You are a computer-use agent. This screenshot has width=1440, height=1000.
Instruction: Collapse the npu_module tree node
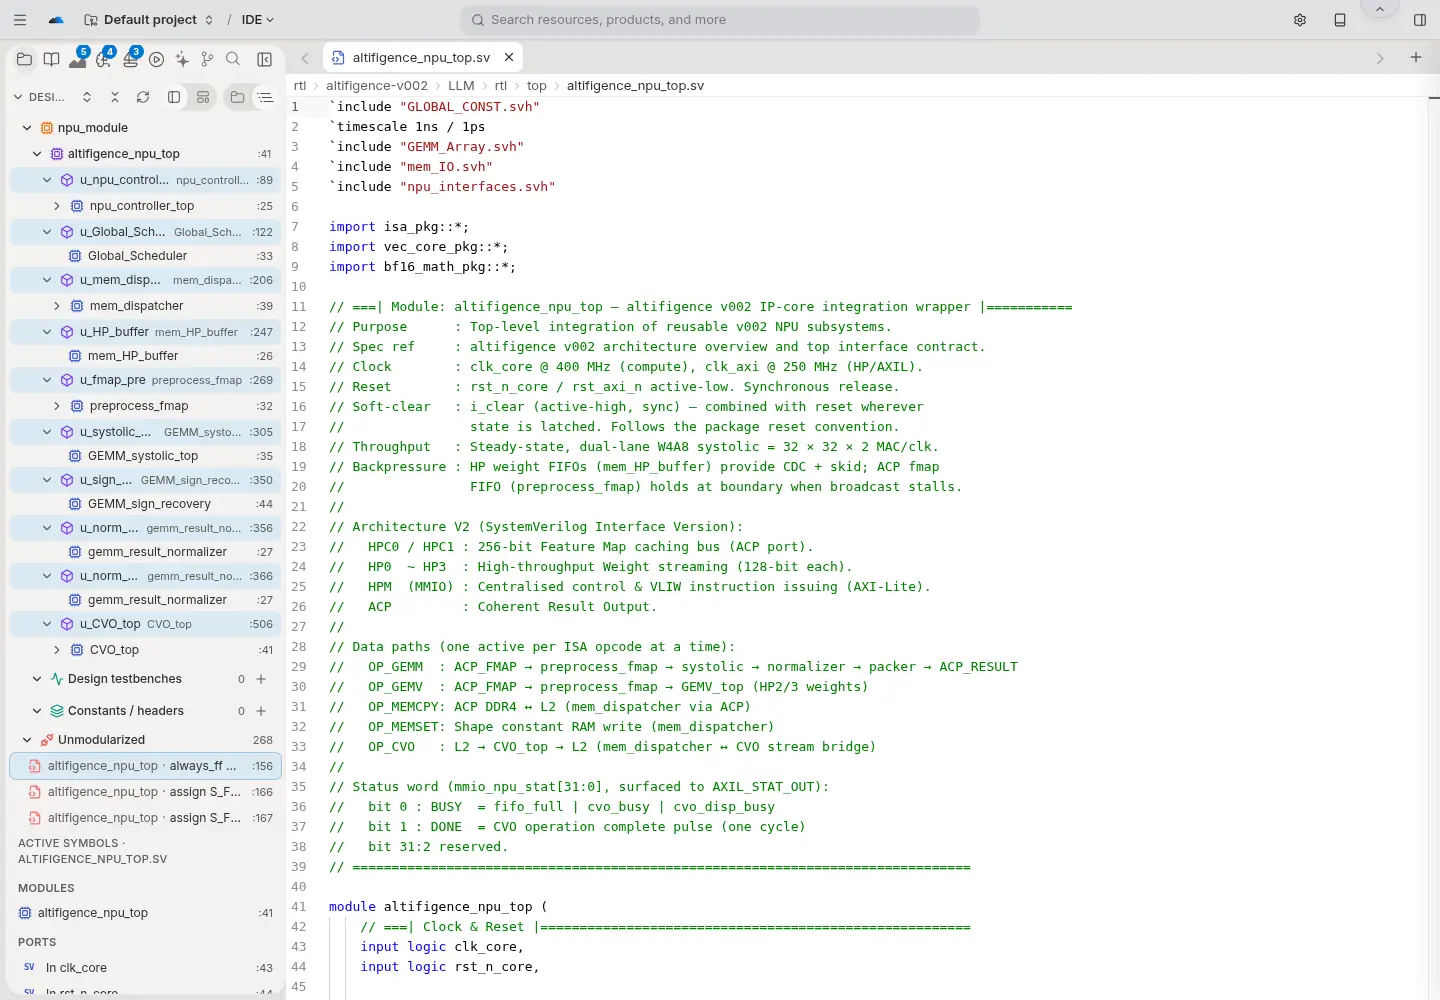coord(27,128)
